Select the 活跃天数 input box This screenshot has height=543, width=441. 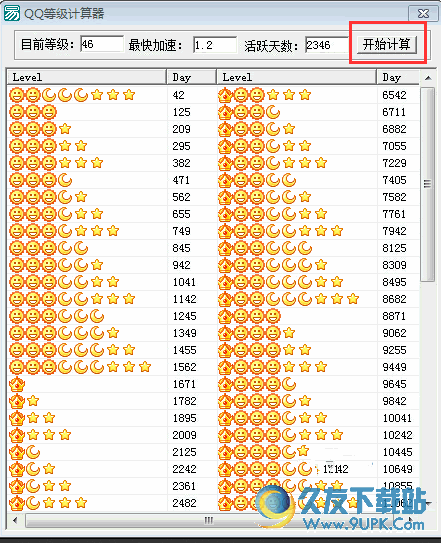pyautogui.click(x=326, y=45)
